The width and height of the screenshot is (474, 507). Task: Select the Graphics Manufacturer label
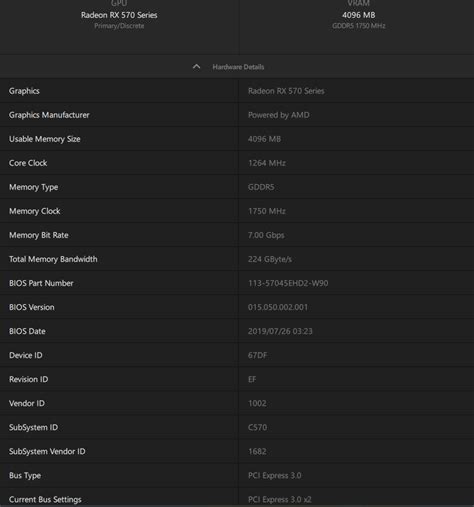click(x=49, y=115)
